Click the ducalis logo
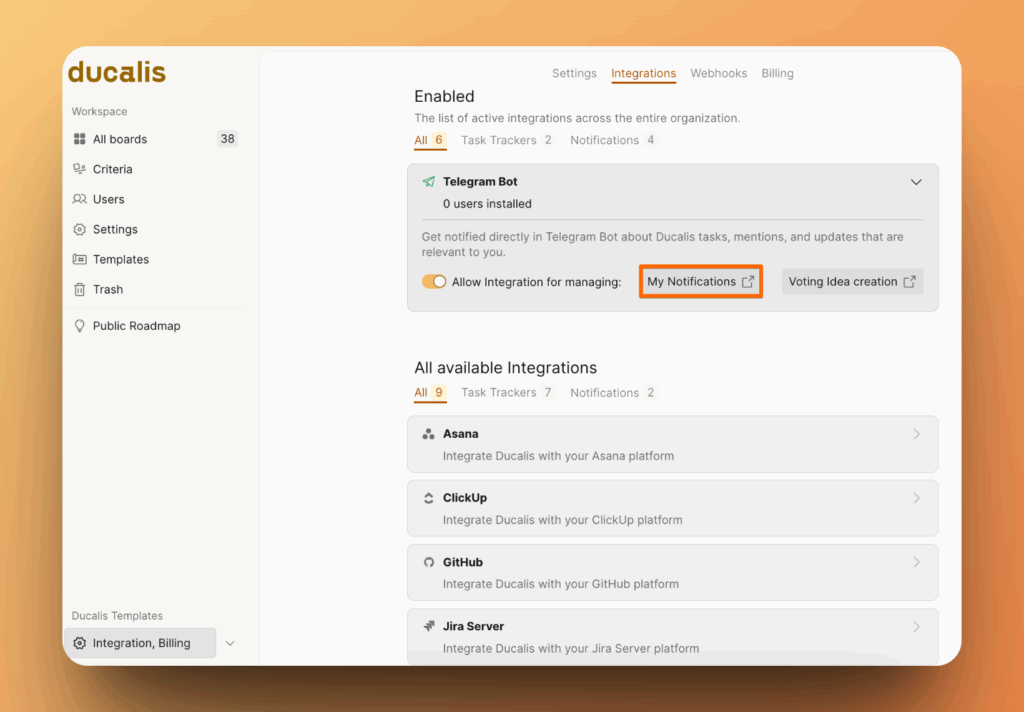This screenshot has height=712, width=1024. (117, 73)
